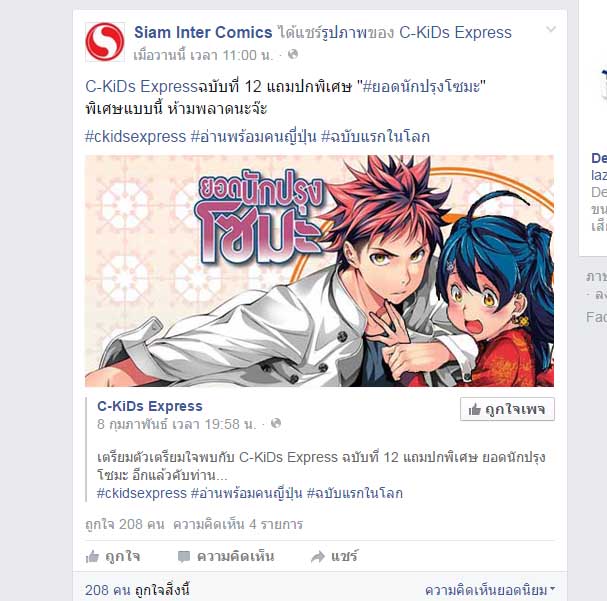Screen dimensions: 607x601
Task: Open #ฉบับแรกในโลก hashtag in top caption
Action: click(376, 137)
